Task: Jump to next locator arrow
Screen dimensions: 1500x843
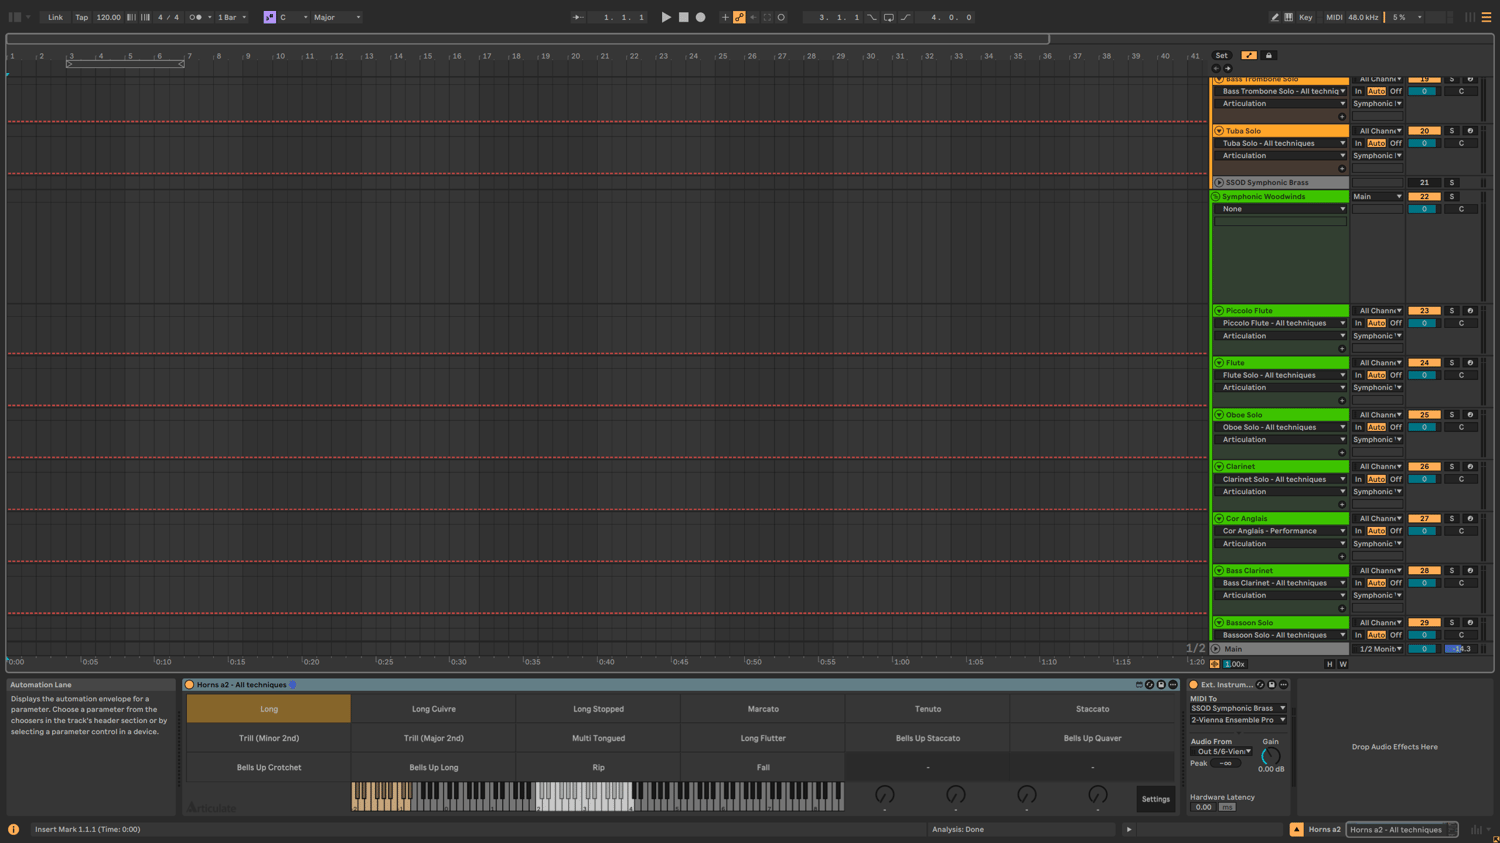Action: click(x=1228, y=68)
